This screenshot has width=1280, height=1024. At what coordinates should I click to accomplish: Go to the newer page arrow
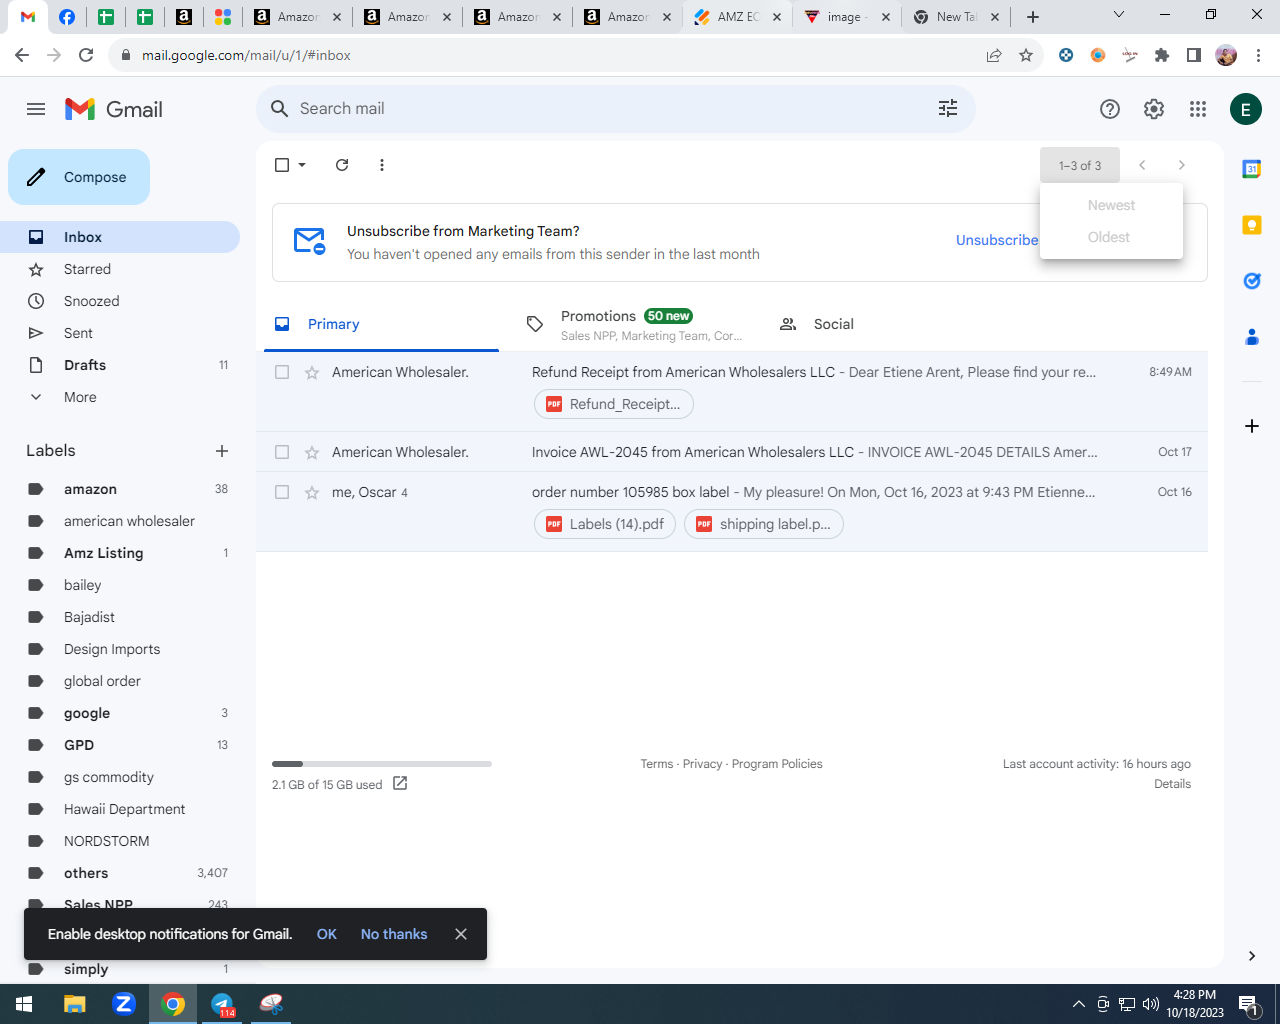pos(1142,165)
